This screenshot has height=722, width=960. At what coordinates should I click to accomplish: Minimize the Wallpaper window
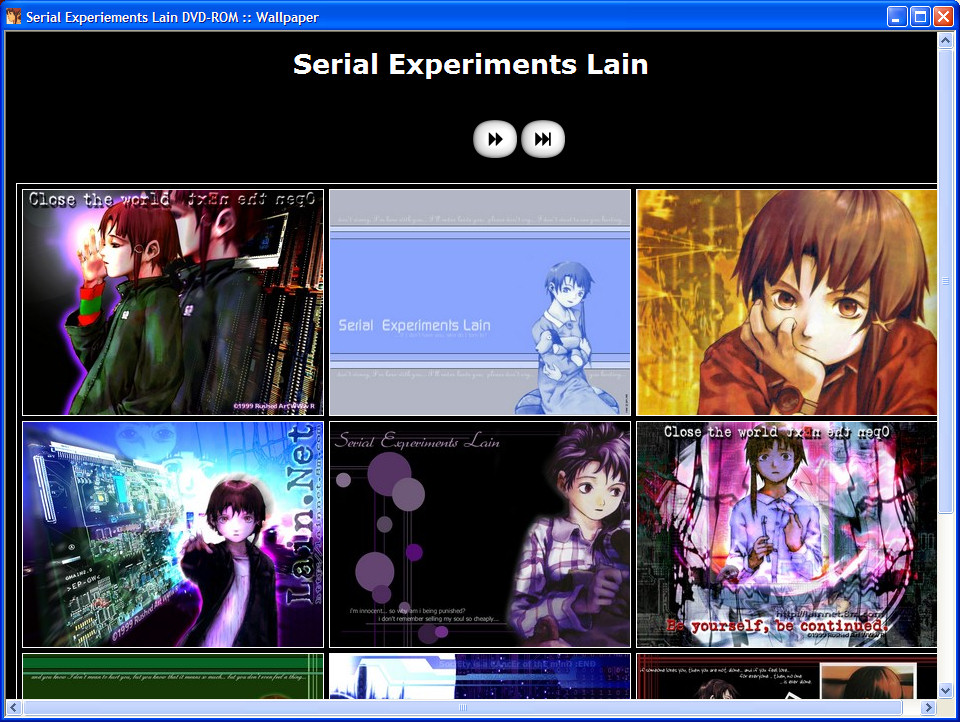click(897, 16)
